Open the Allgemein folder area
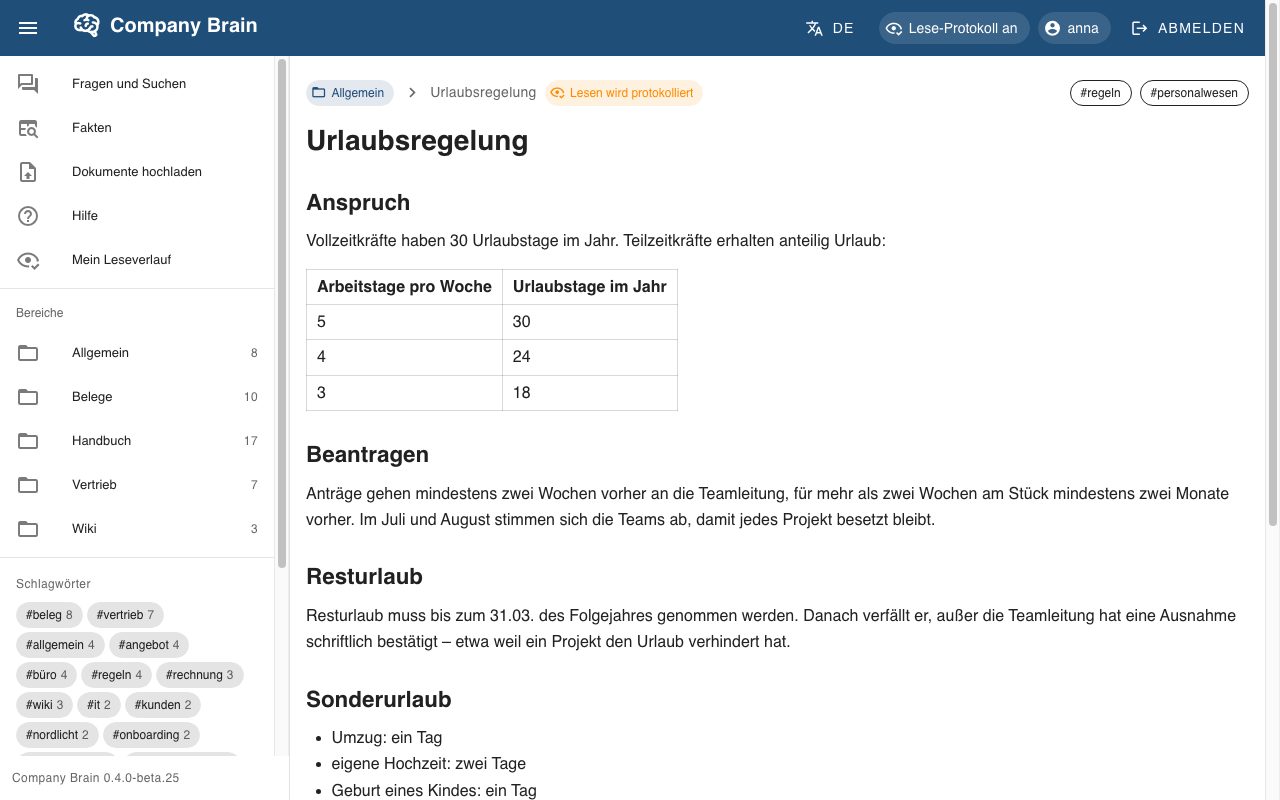This screenshot has height=800, width=1280. [x=137, y=353]
